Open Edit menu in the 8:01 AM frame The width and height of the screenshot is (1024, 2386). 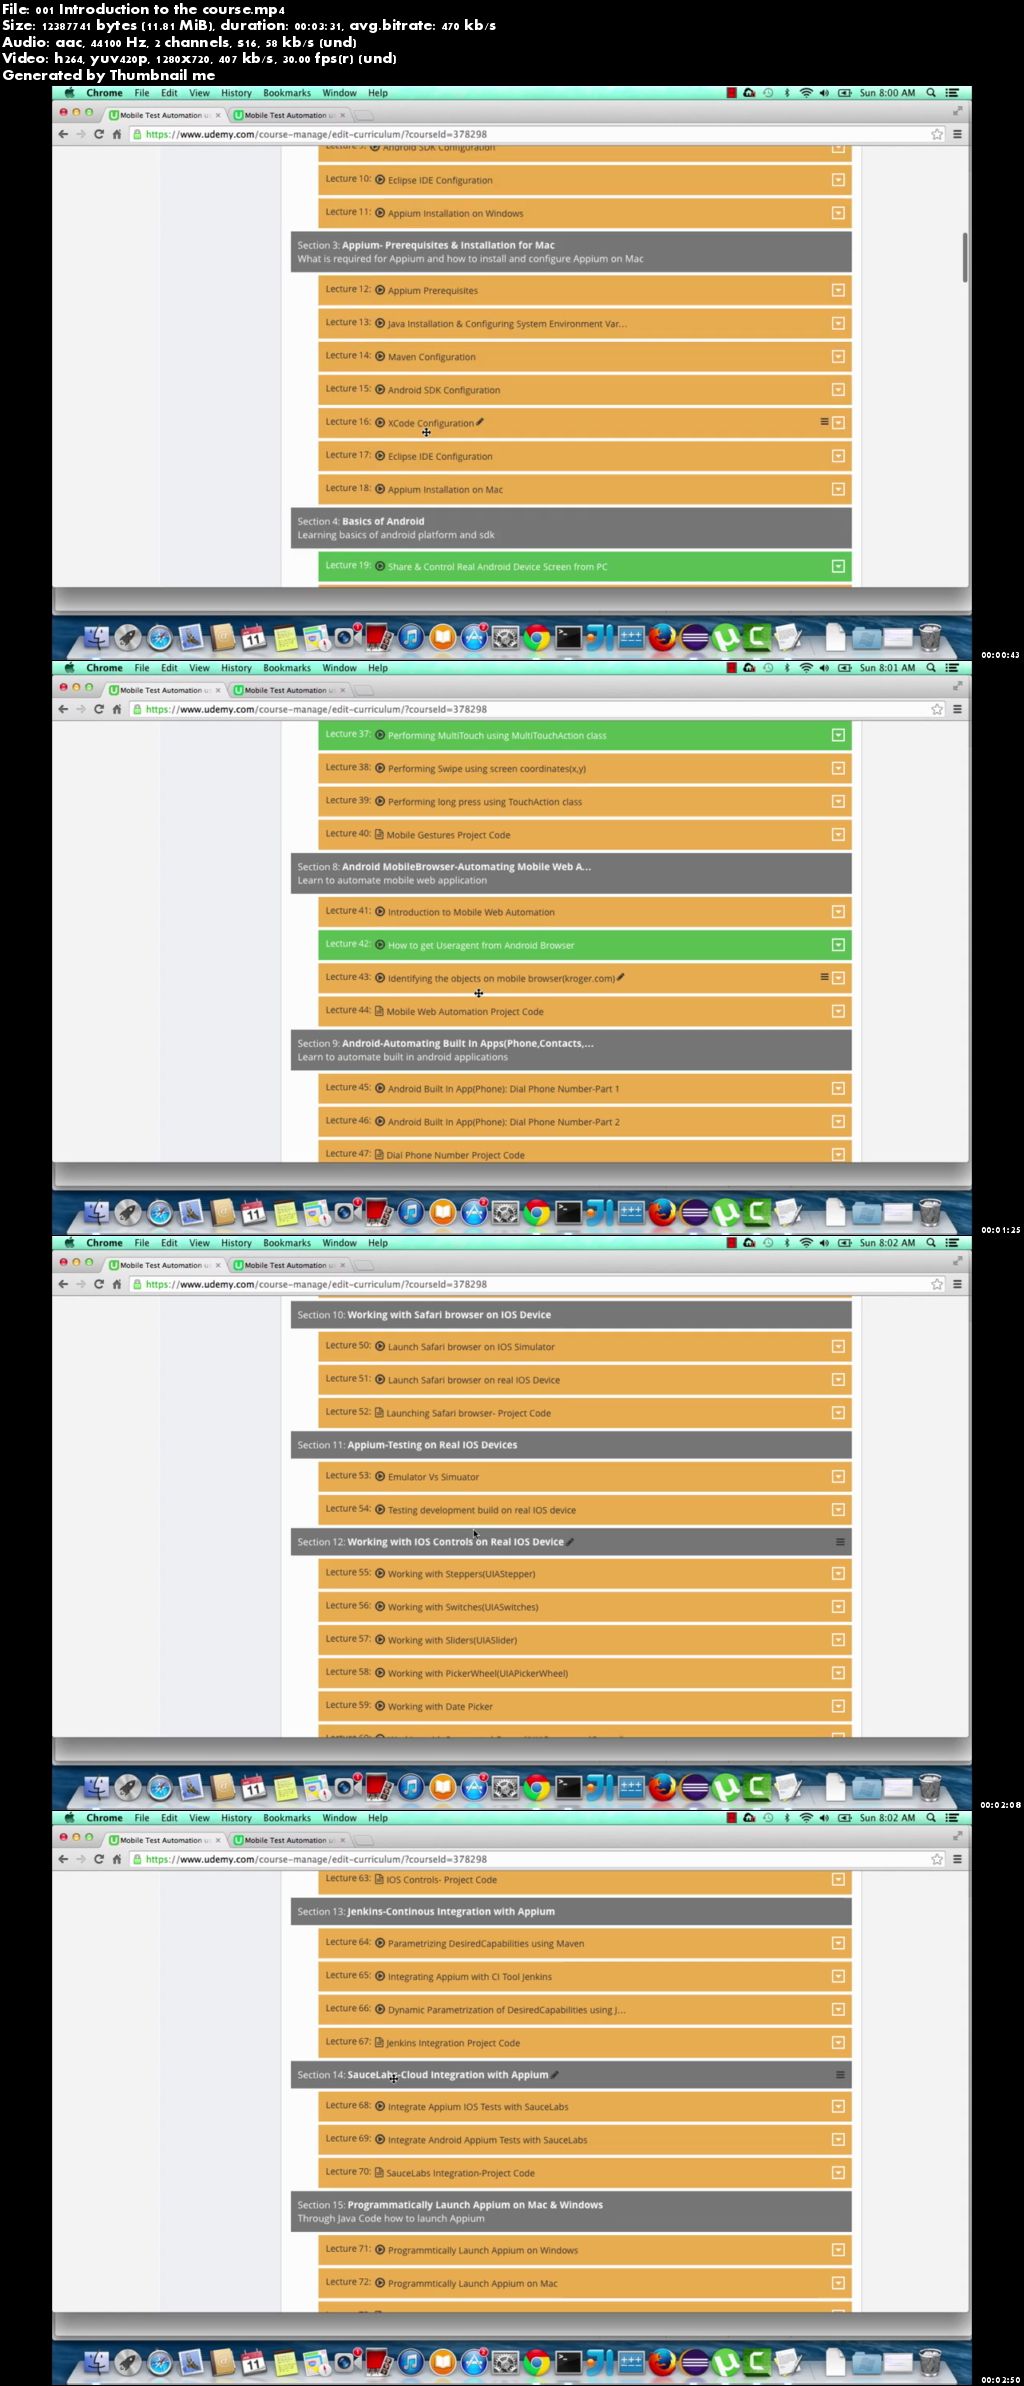coord(169,668)
